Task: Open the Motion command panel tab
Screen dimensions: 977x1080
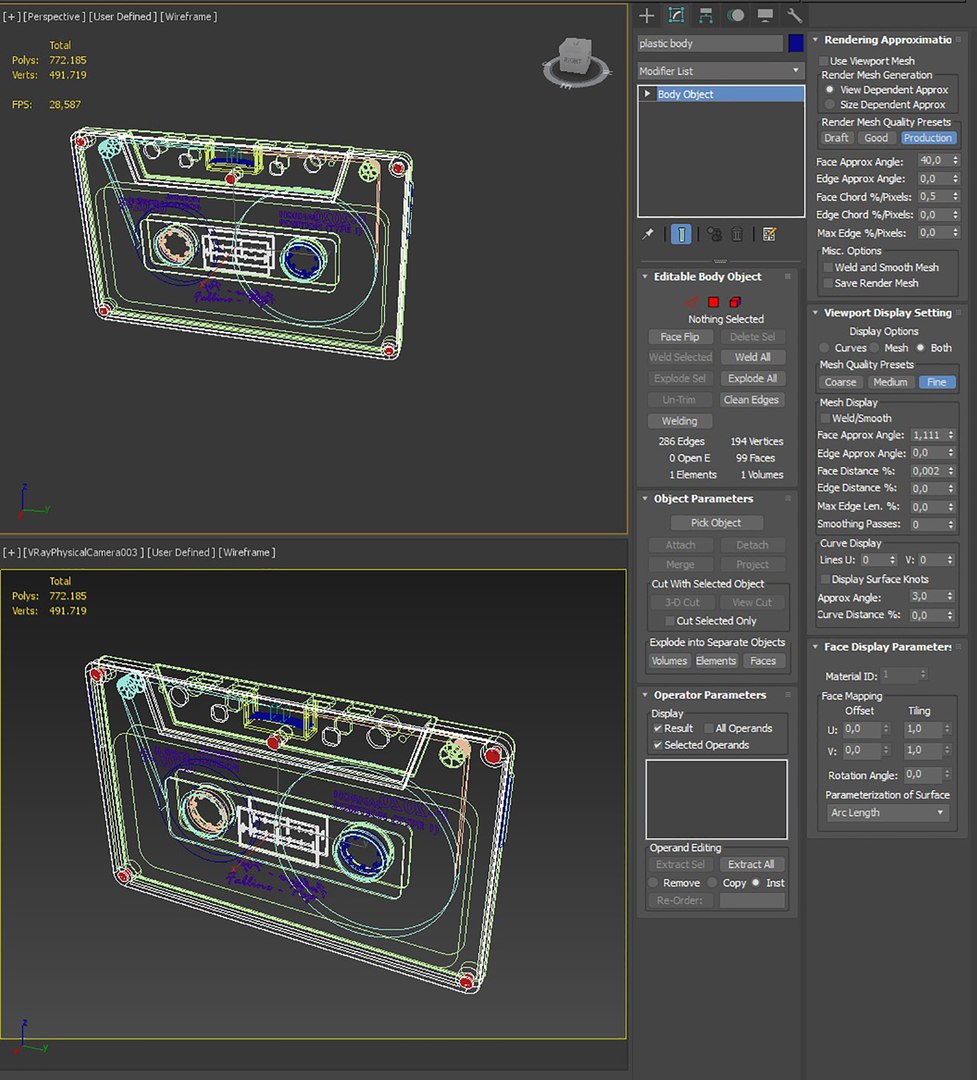Action: 736,15
